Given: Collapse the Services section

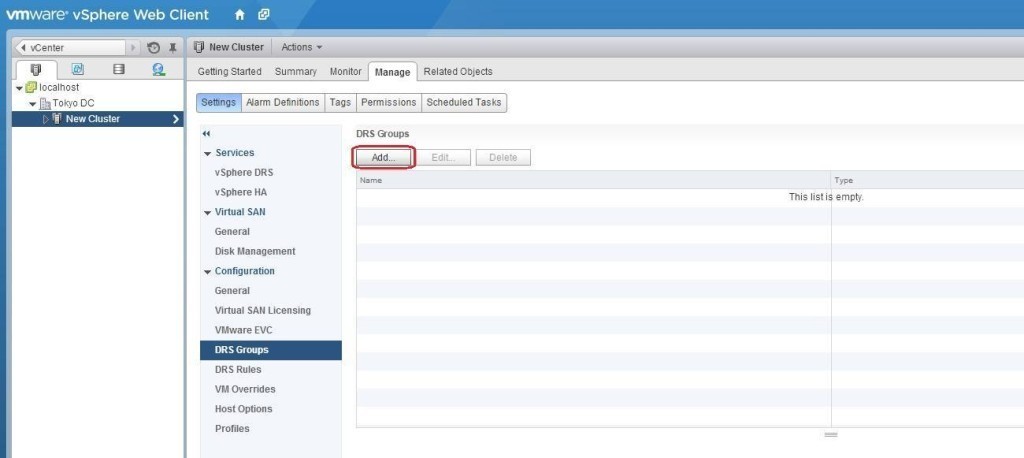Looking at the screenshot, I should click(x=208, y=154).
